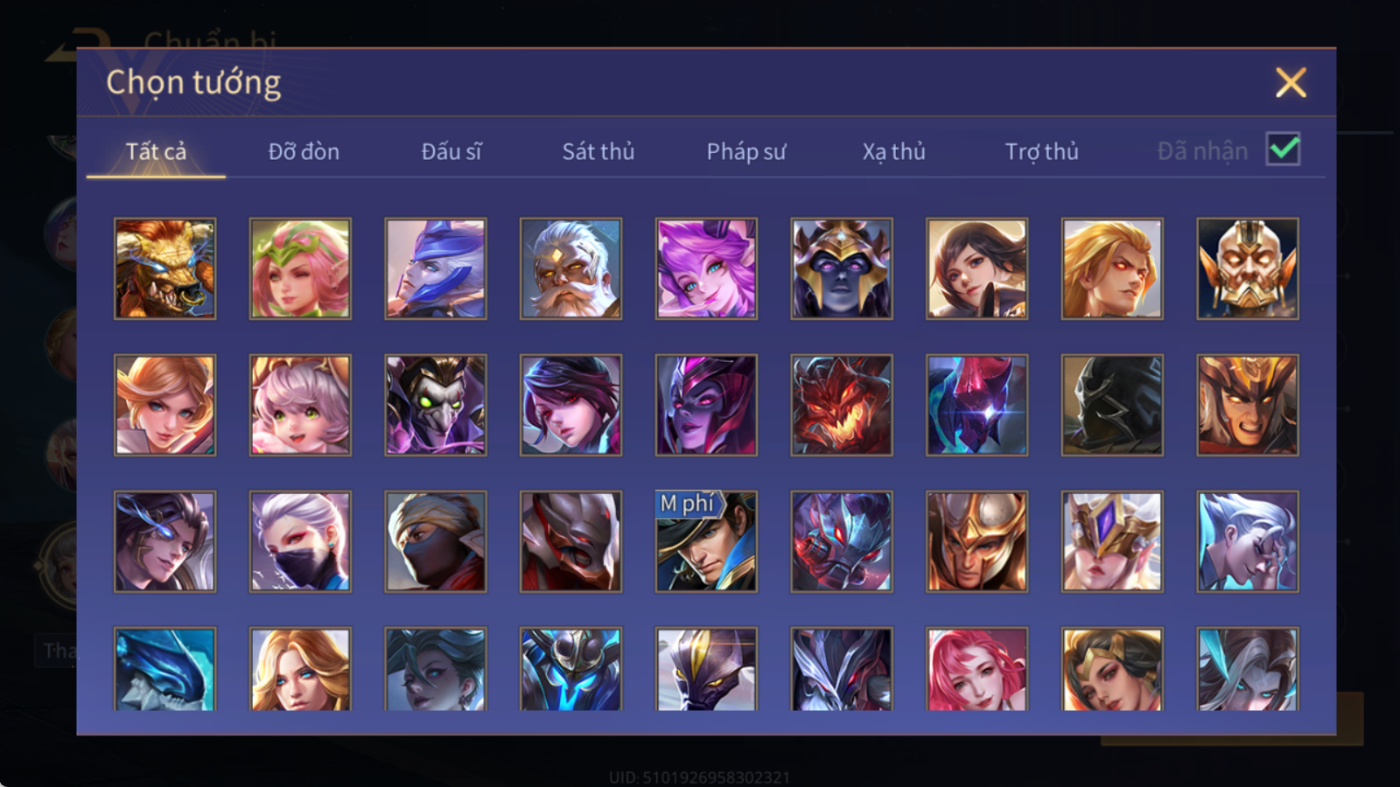
Task: Pick the purple-haired girl hero portrait
Action: (x=706, y=269)
